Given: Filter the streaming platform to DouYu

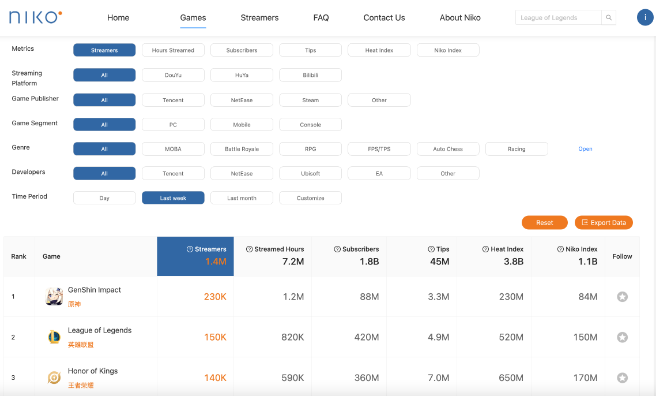Looking at the screenshot, I should pos(173,75).
